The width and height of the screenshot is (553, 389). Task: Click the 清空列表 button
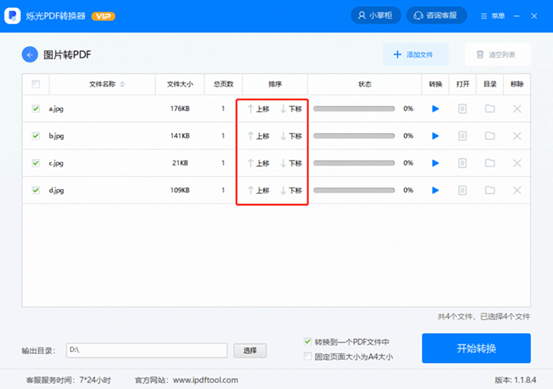pos(498,54)
